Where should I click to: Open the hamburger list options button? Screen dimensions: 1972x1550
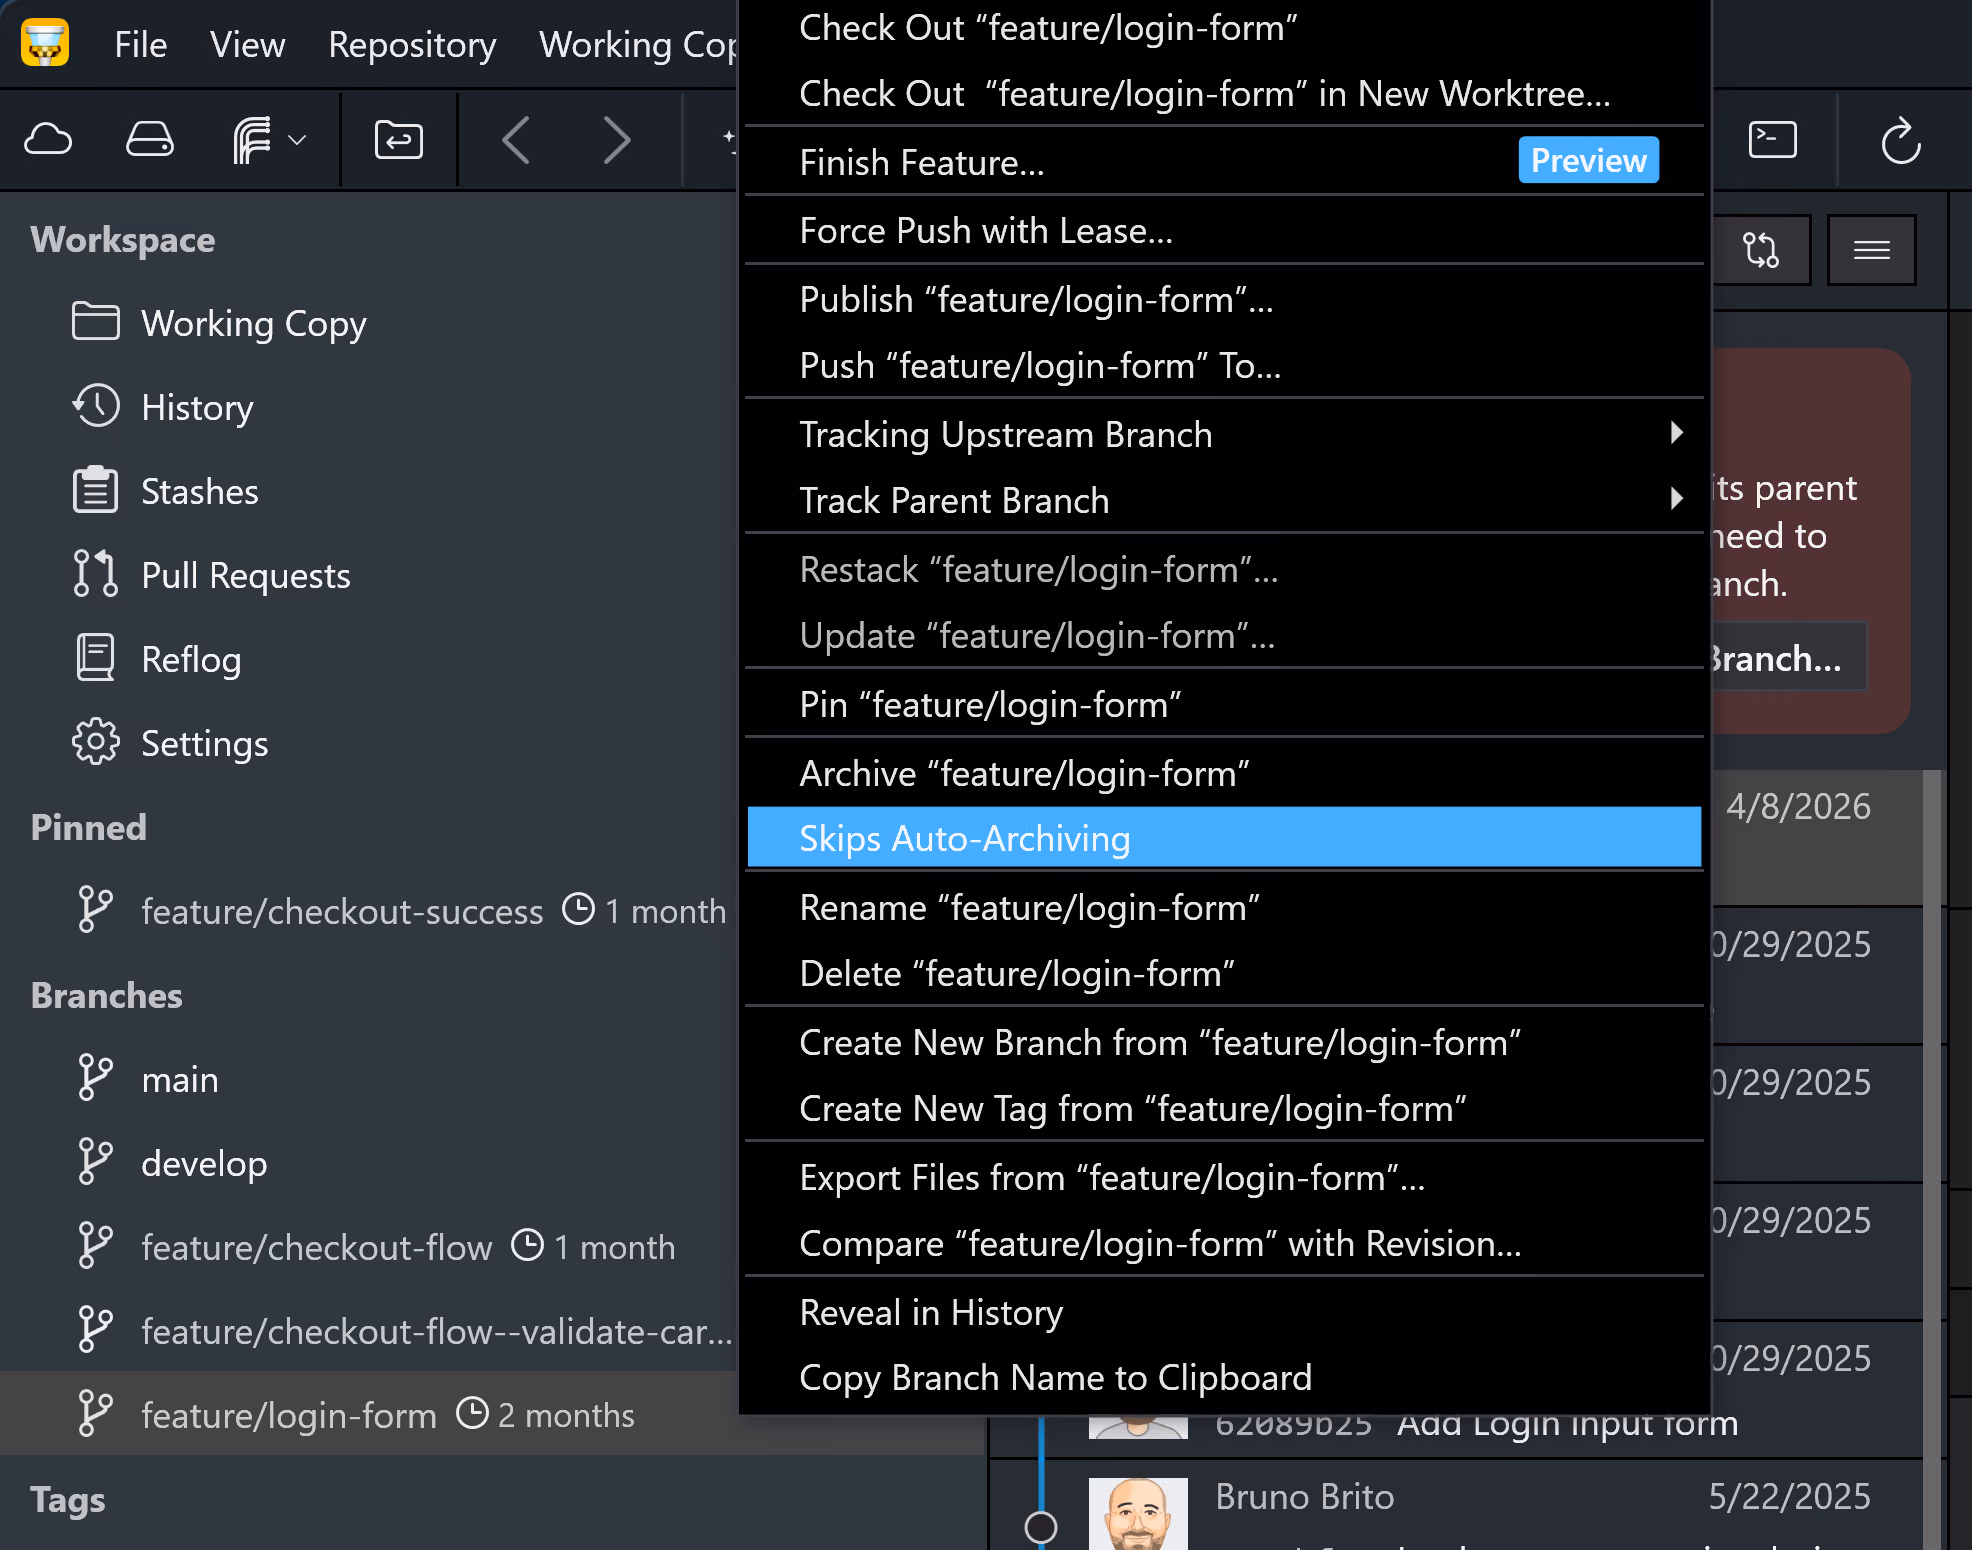click(1871, 250)
